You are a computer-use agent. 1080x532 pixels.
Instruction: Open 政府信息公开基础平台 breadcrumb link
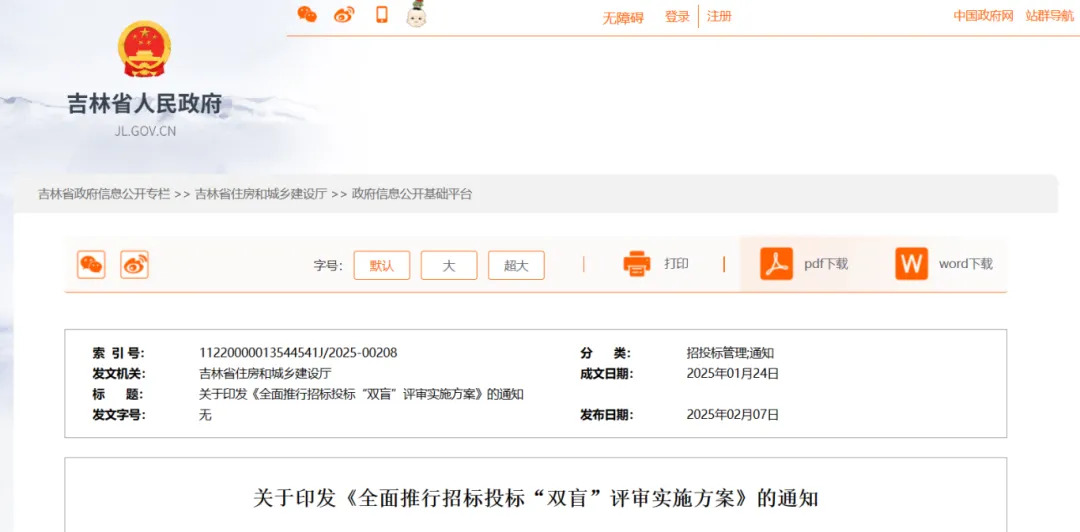coord(412,194)
